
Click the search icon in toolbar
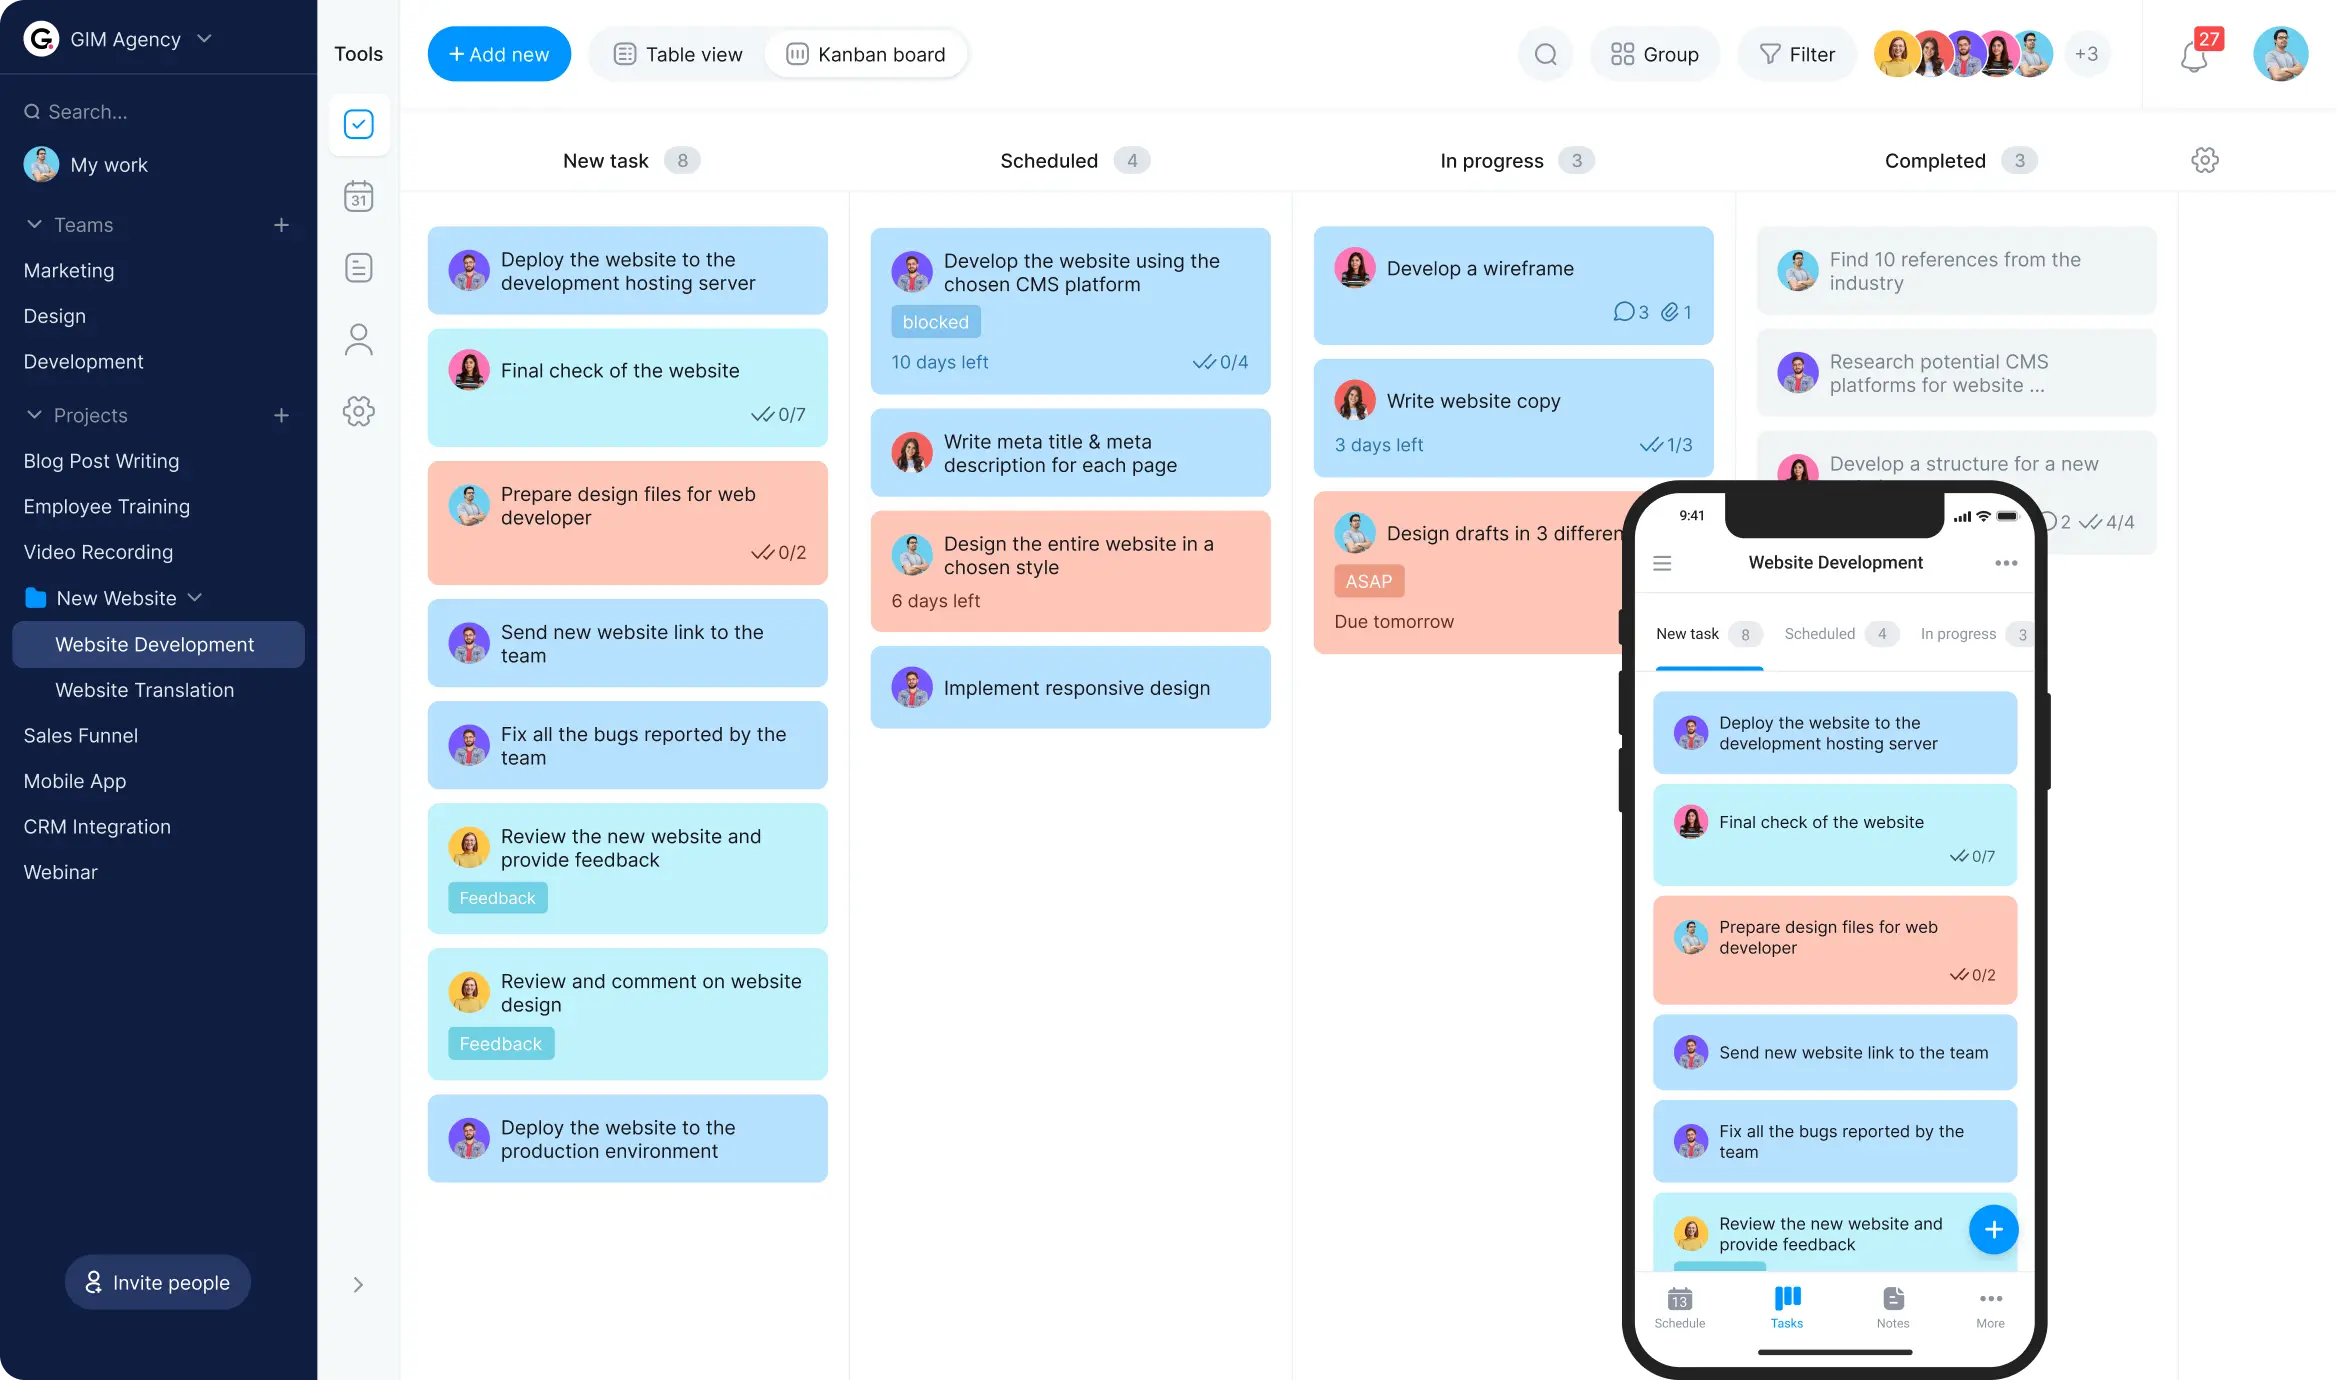point(1544,54)
